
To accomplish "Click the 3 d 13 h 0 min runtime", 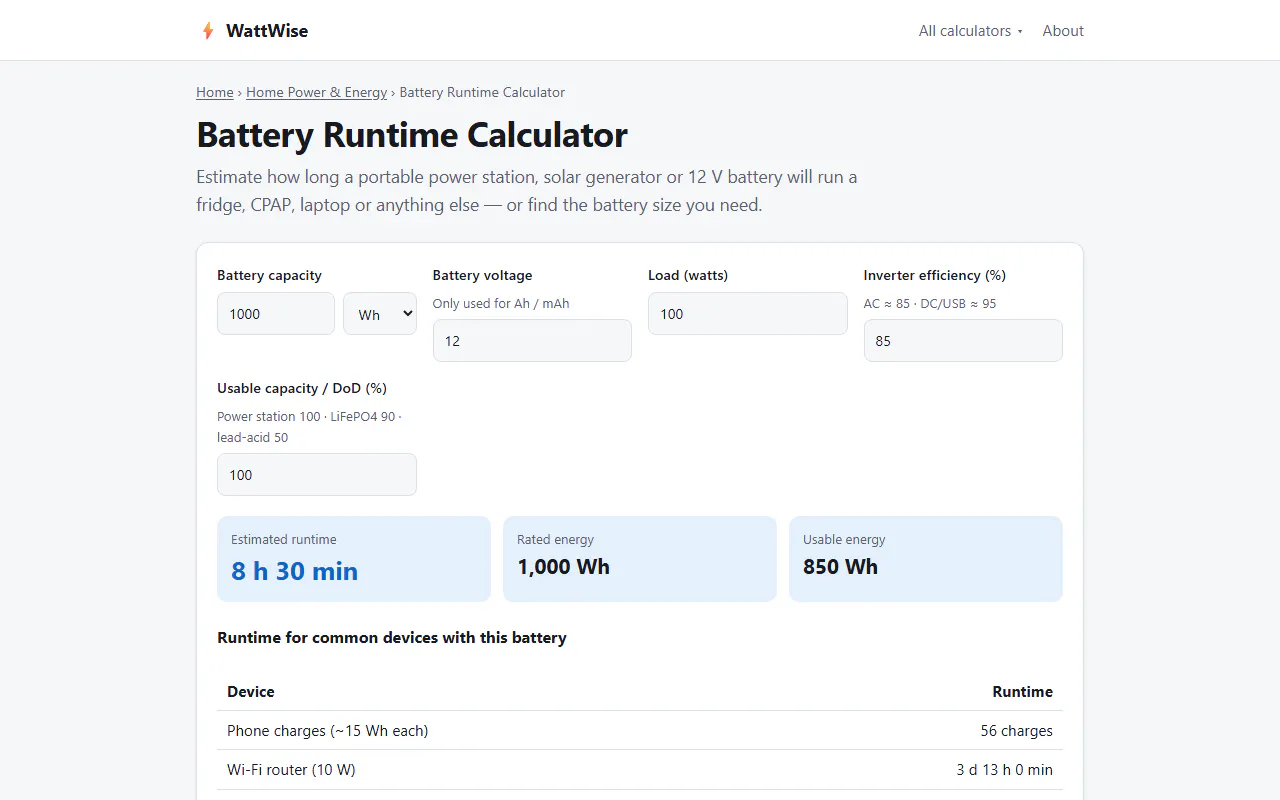I will click(1005, 770).
